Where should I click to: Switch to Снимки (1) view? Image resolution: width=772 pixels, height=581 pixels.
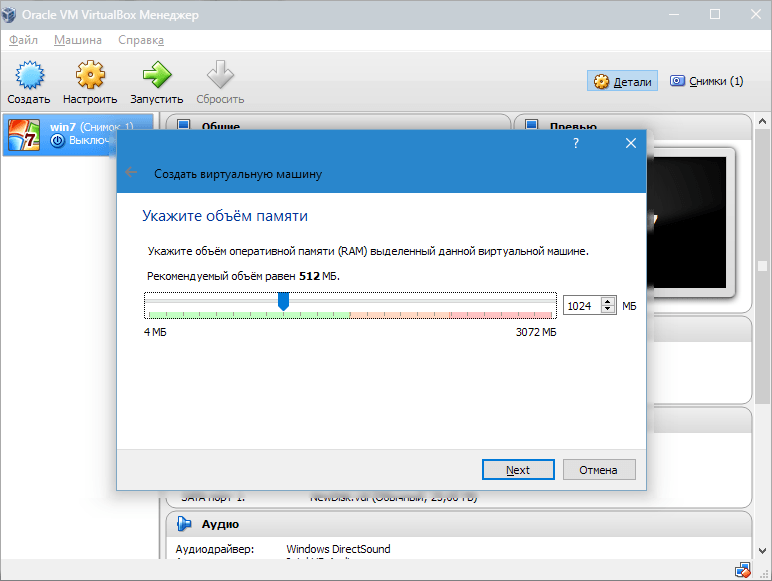click(x=706, y=82)
